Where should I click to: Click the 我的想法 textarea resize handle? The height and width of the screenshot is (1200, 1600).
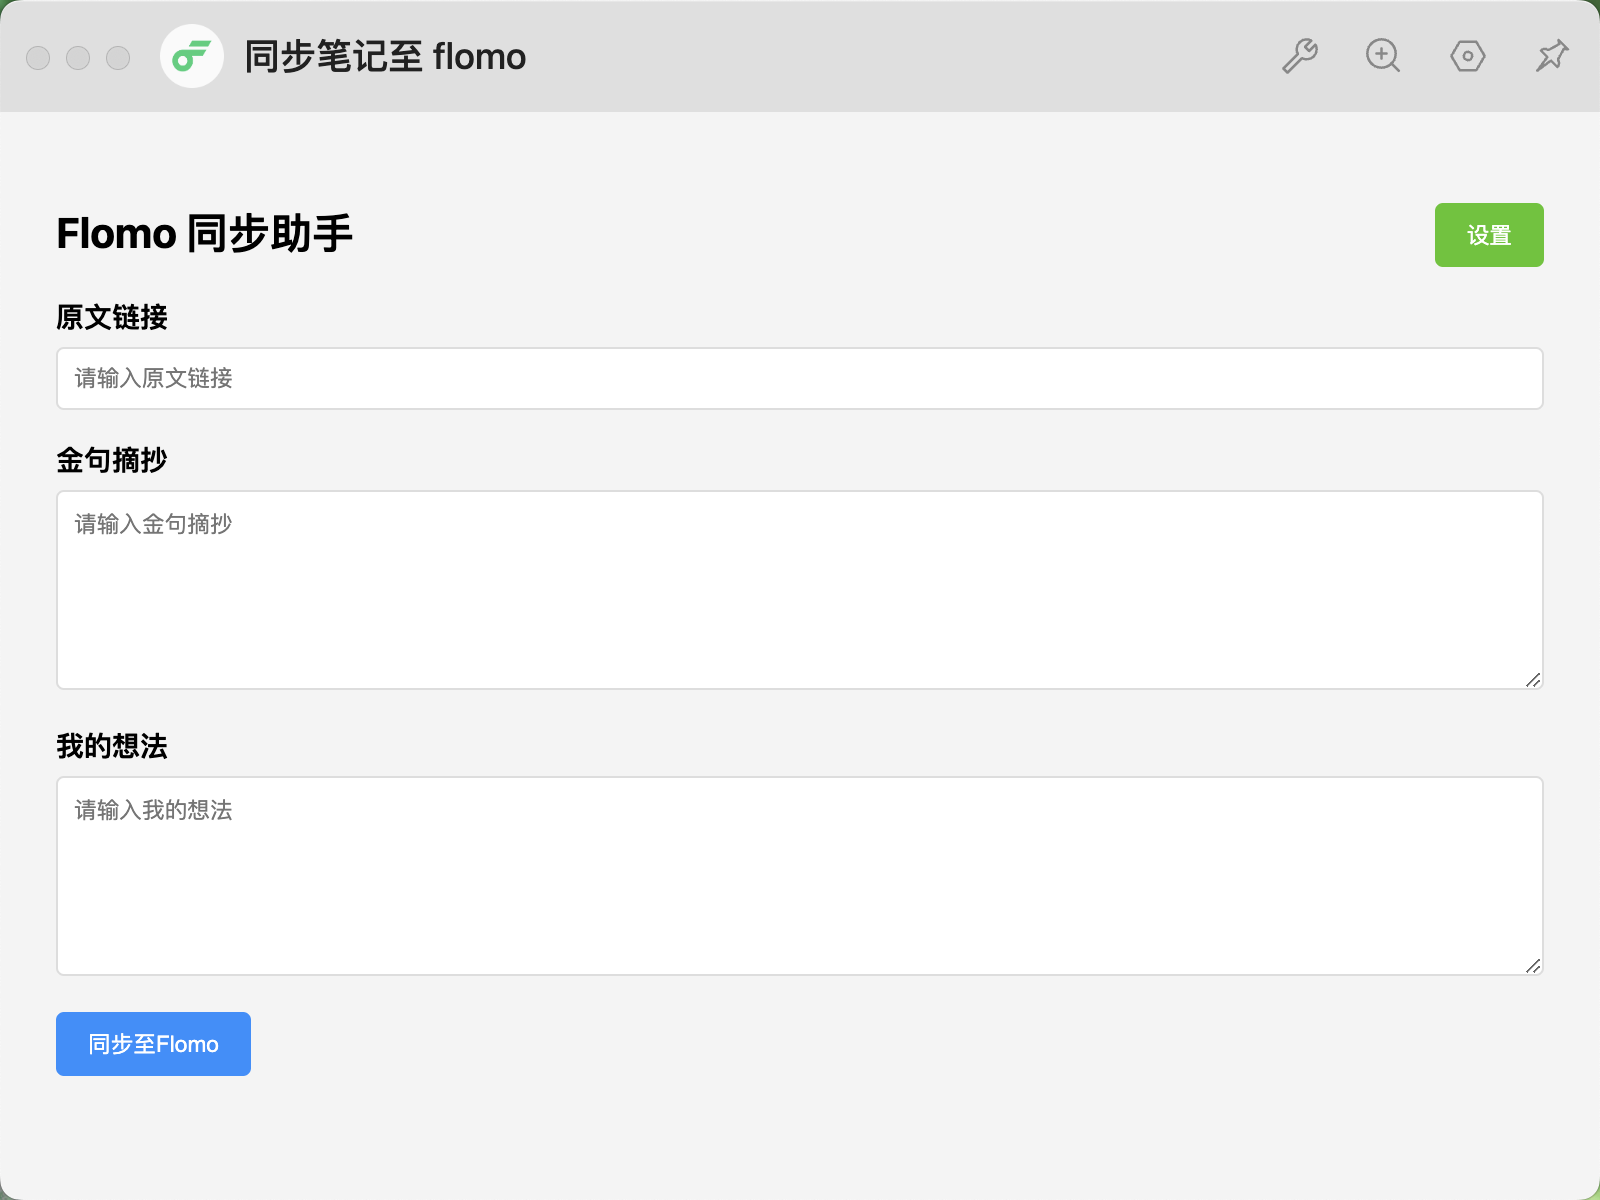[x=1533, y=966]
